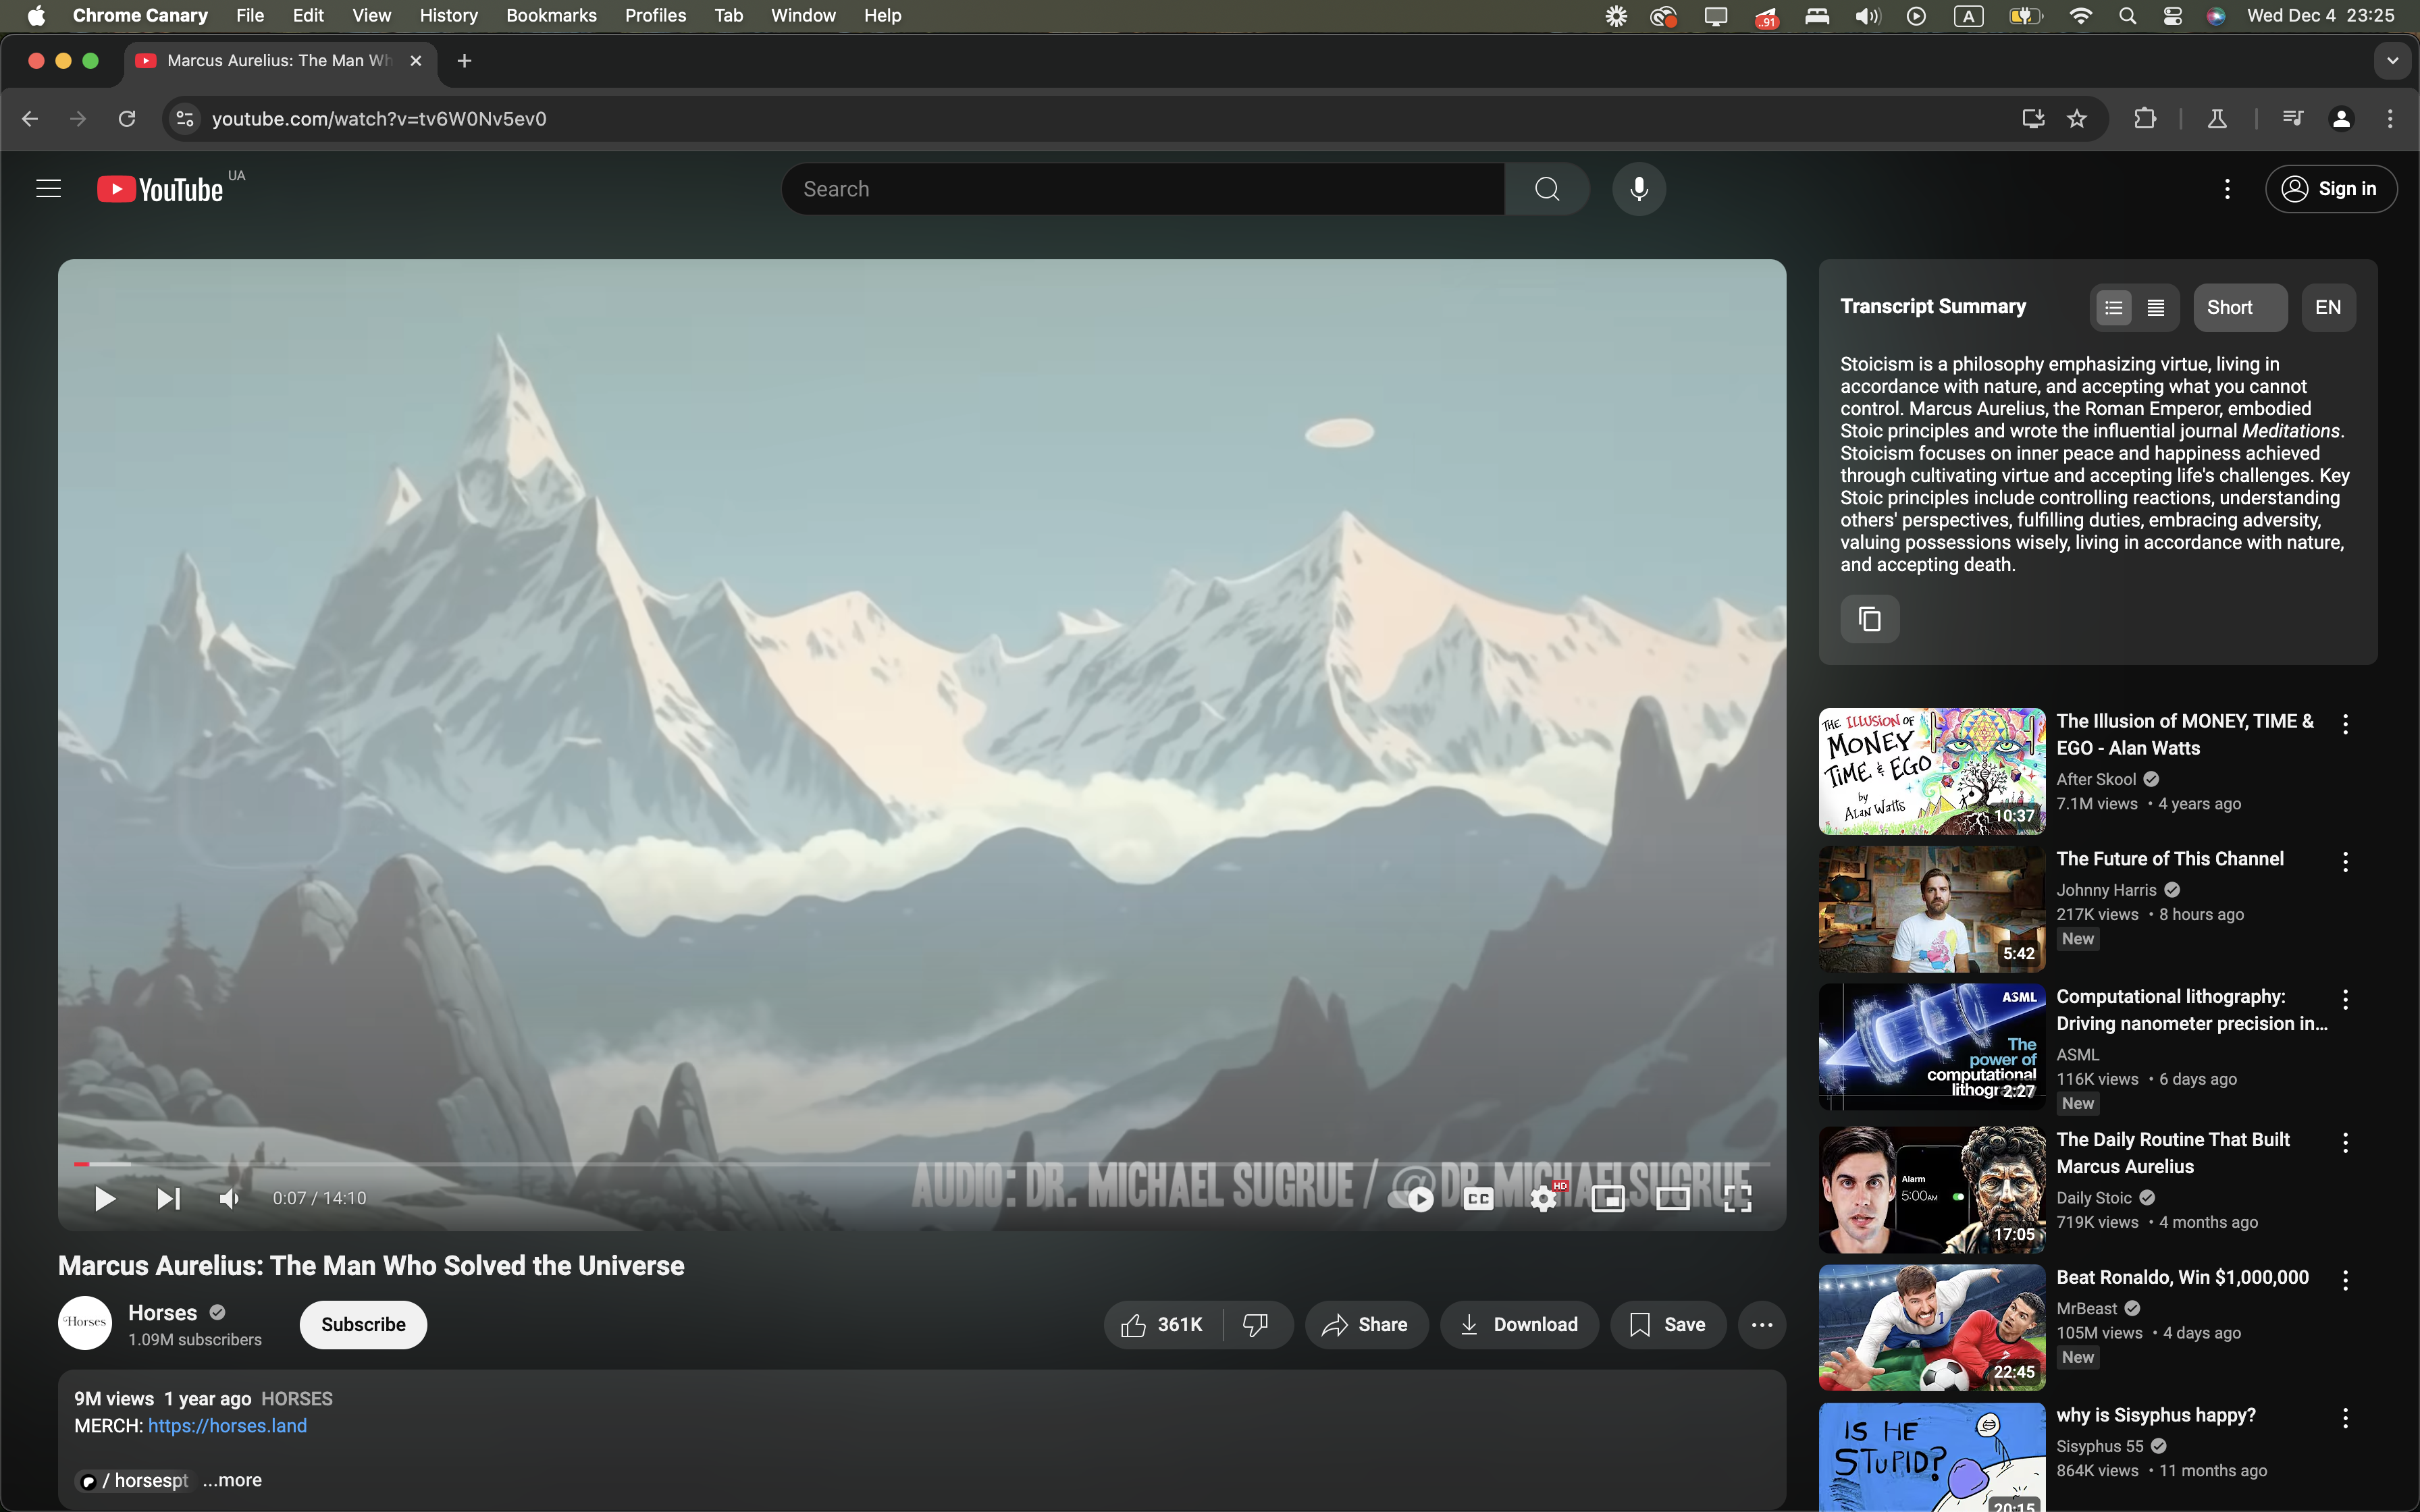Open the horses.land merch link

[x=227, y=1426]
